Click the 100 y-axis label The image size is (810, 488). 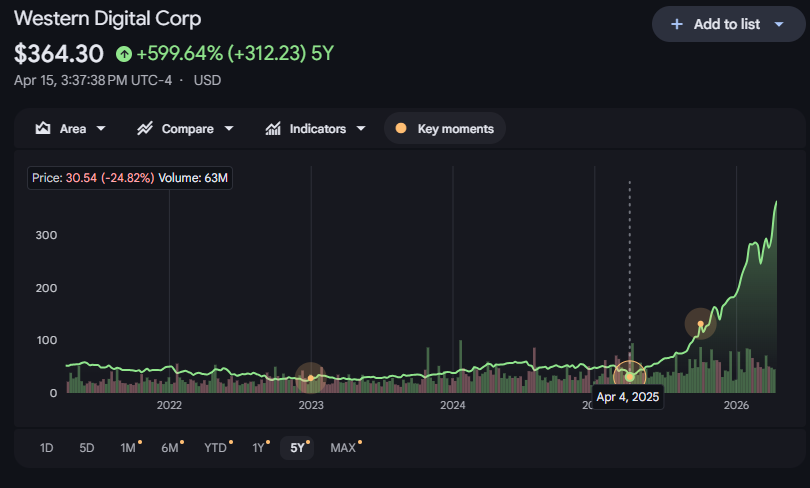click(46, 340)
